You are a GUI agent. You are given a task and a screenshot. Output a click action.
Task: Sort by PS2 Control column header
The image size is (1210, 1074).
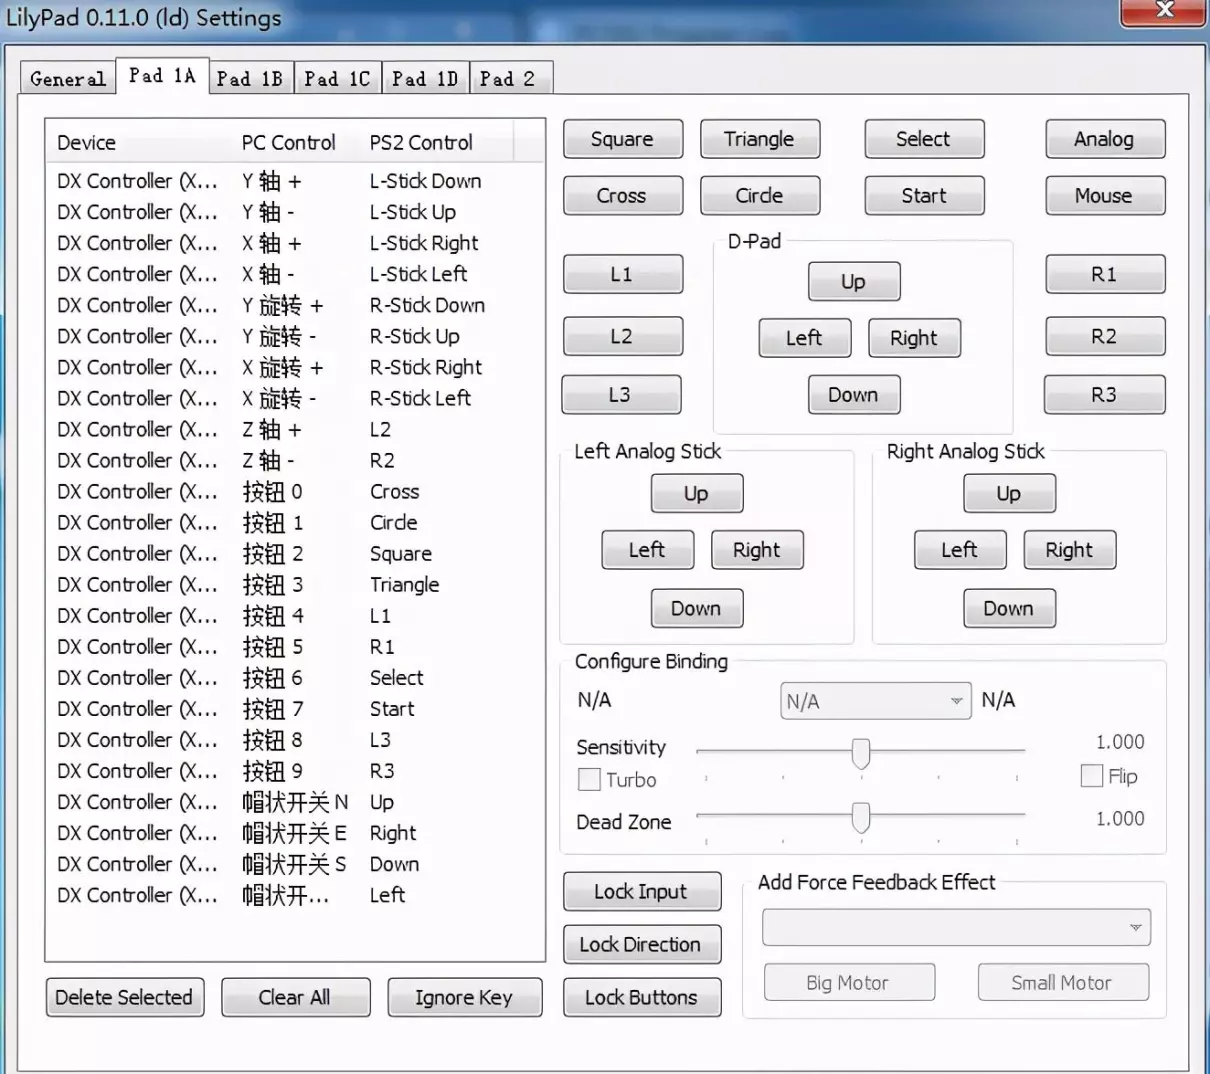click(x=438, y=142)
